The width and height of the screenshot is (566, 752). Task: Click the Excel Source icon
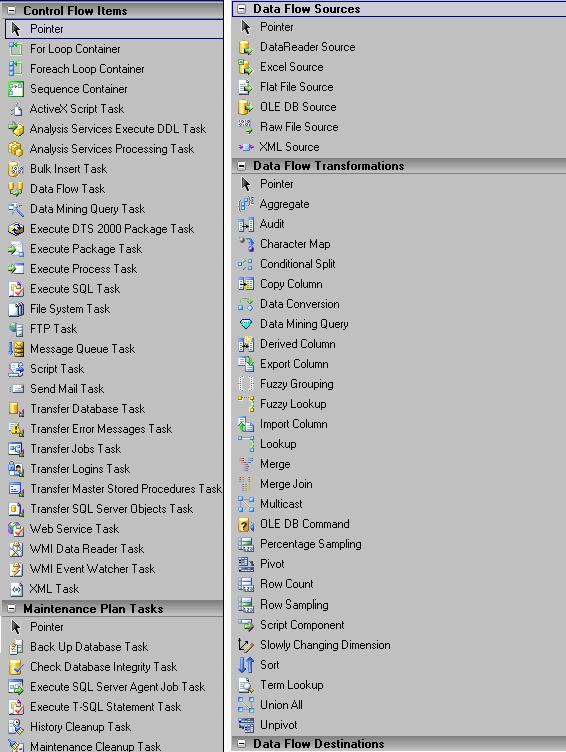(x=246, y=67)
